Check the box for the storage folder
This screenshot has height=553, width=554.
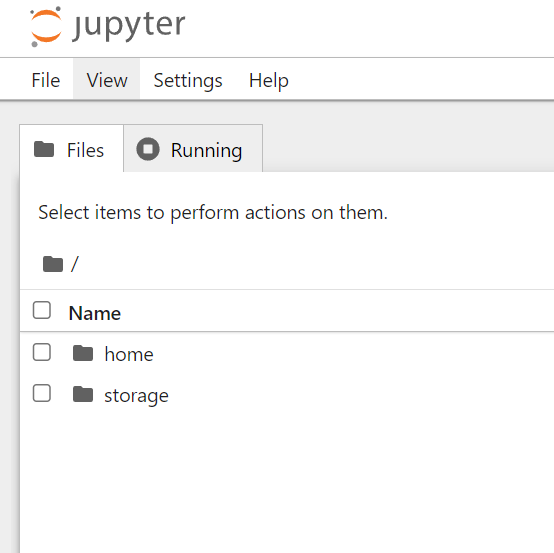42,393
